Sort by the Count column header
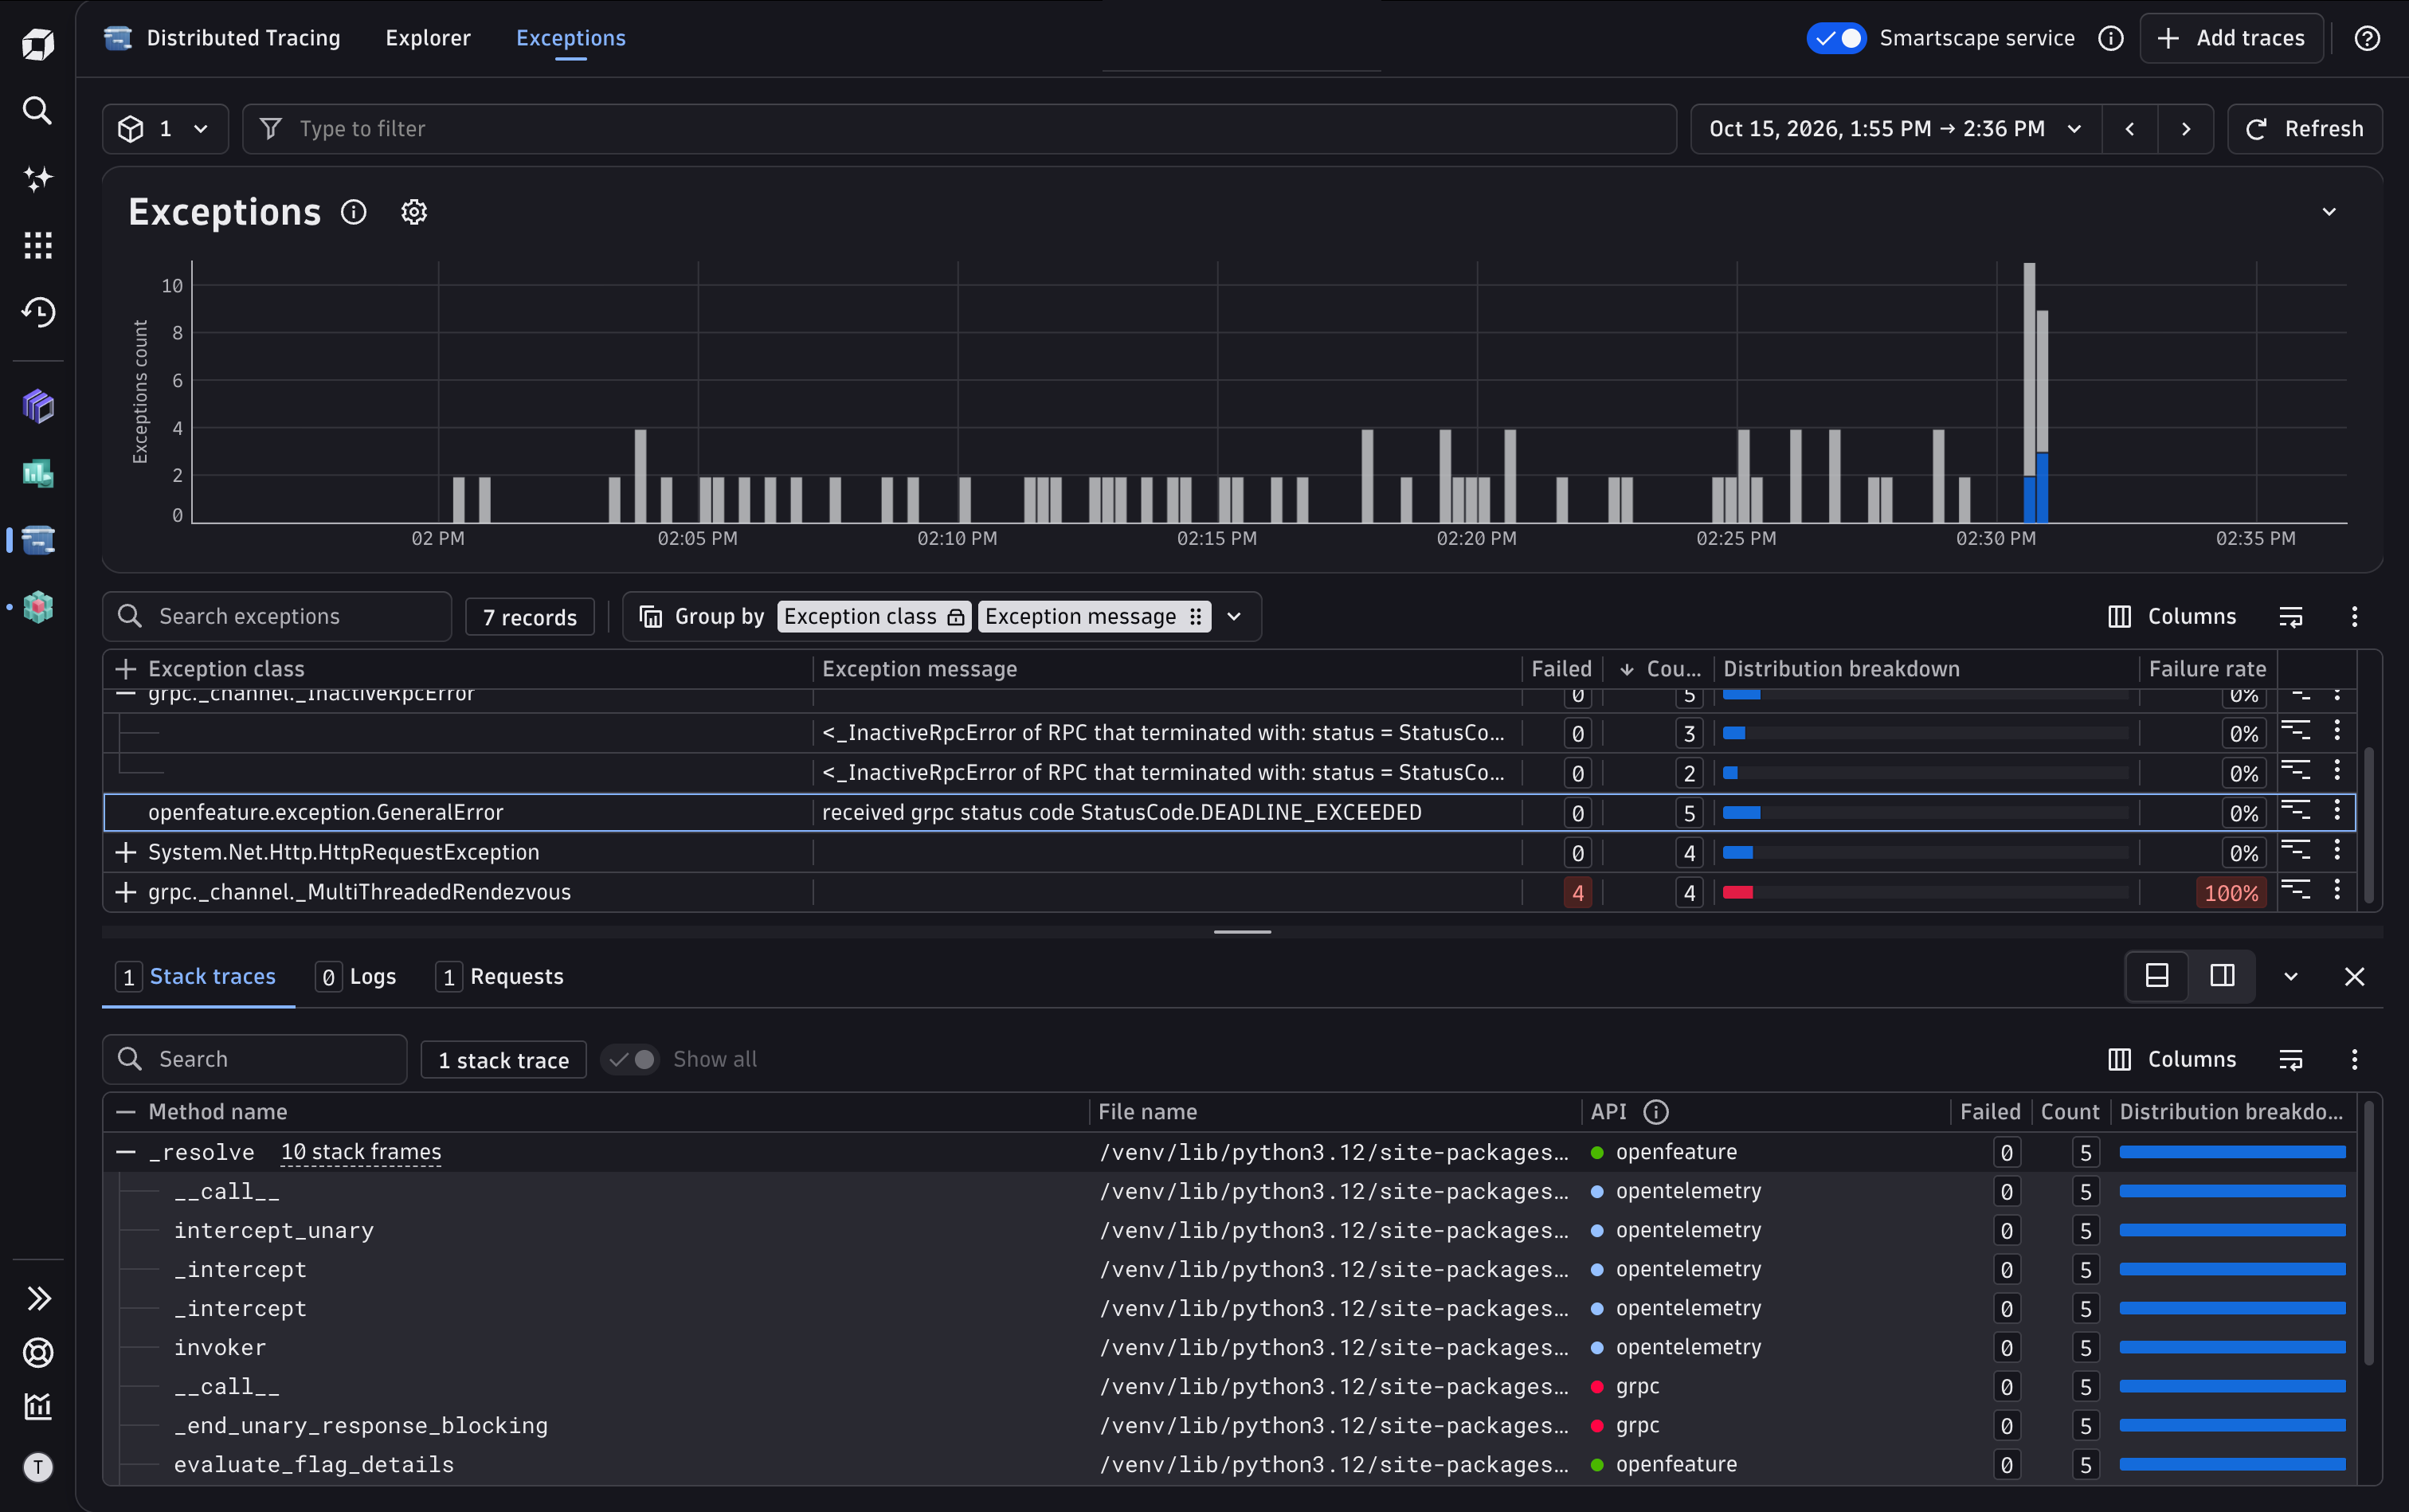This screenshot has width=2409, height=1512. click(1660, 669)
